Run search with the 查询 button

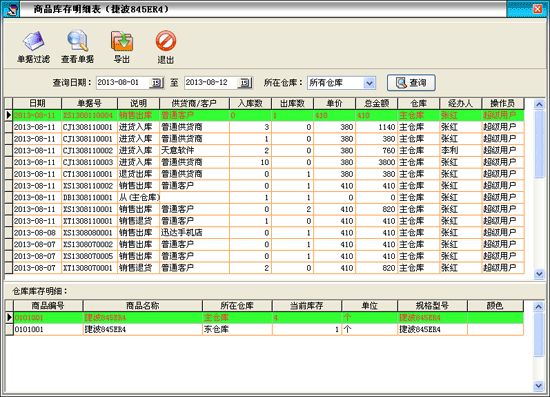[411, 83]
